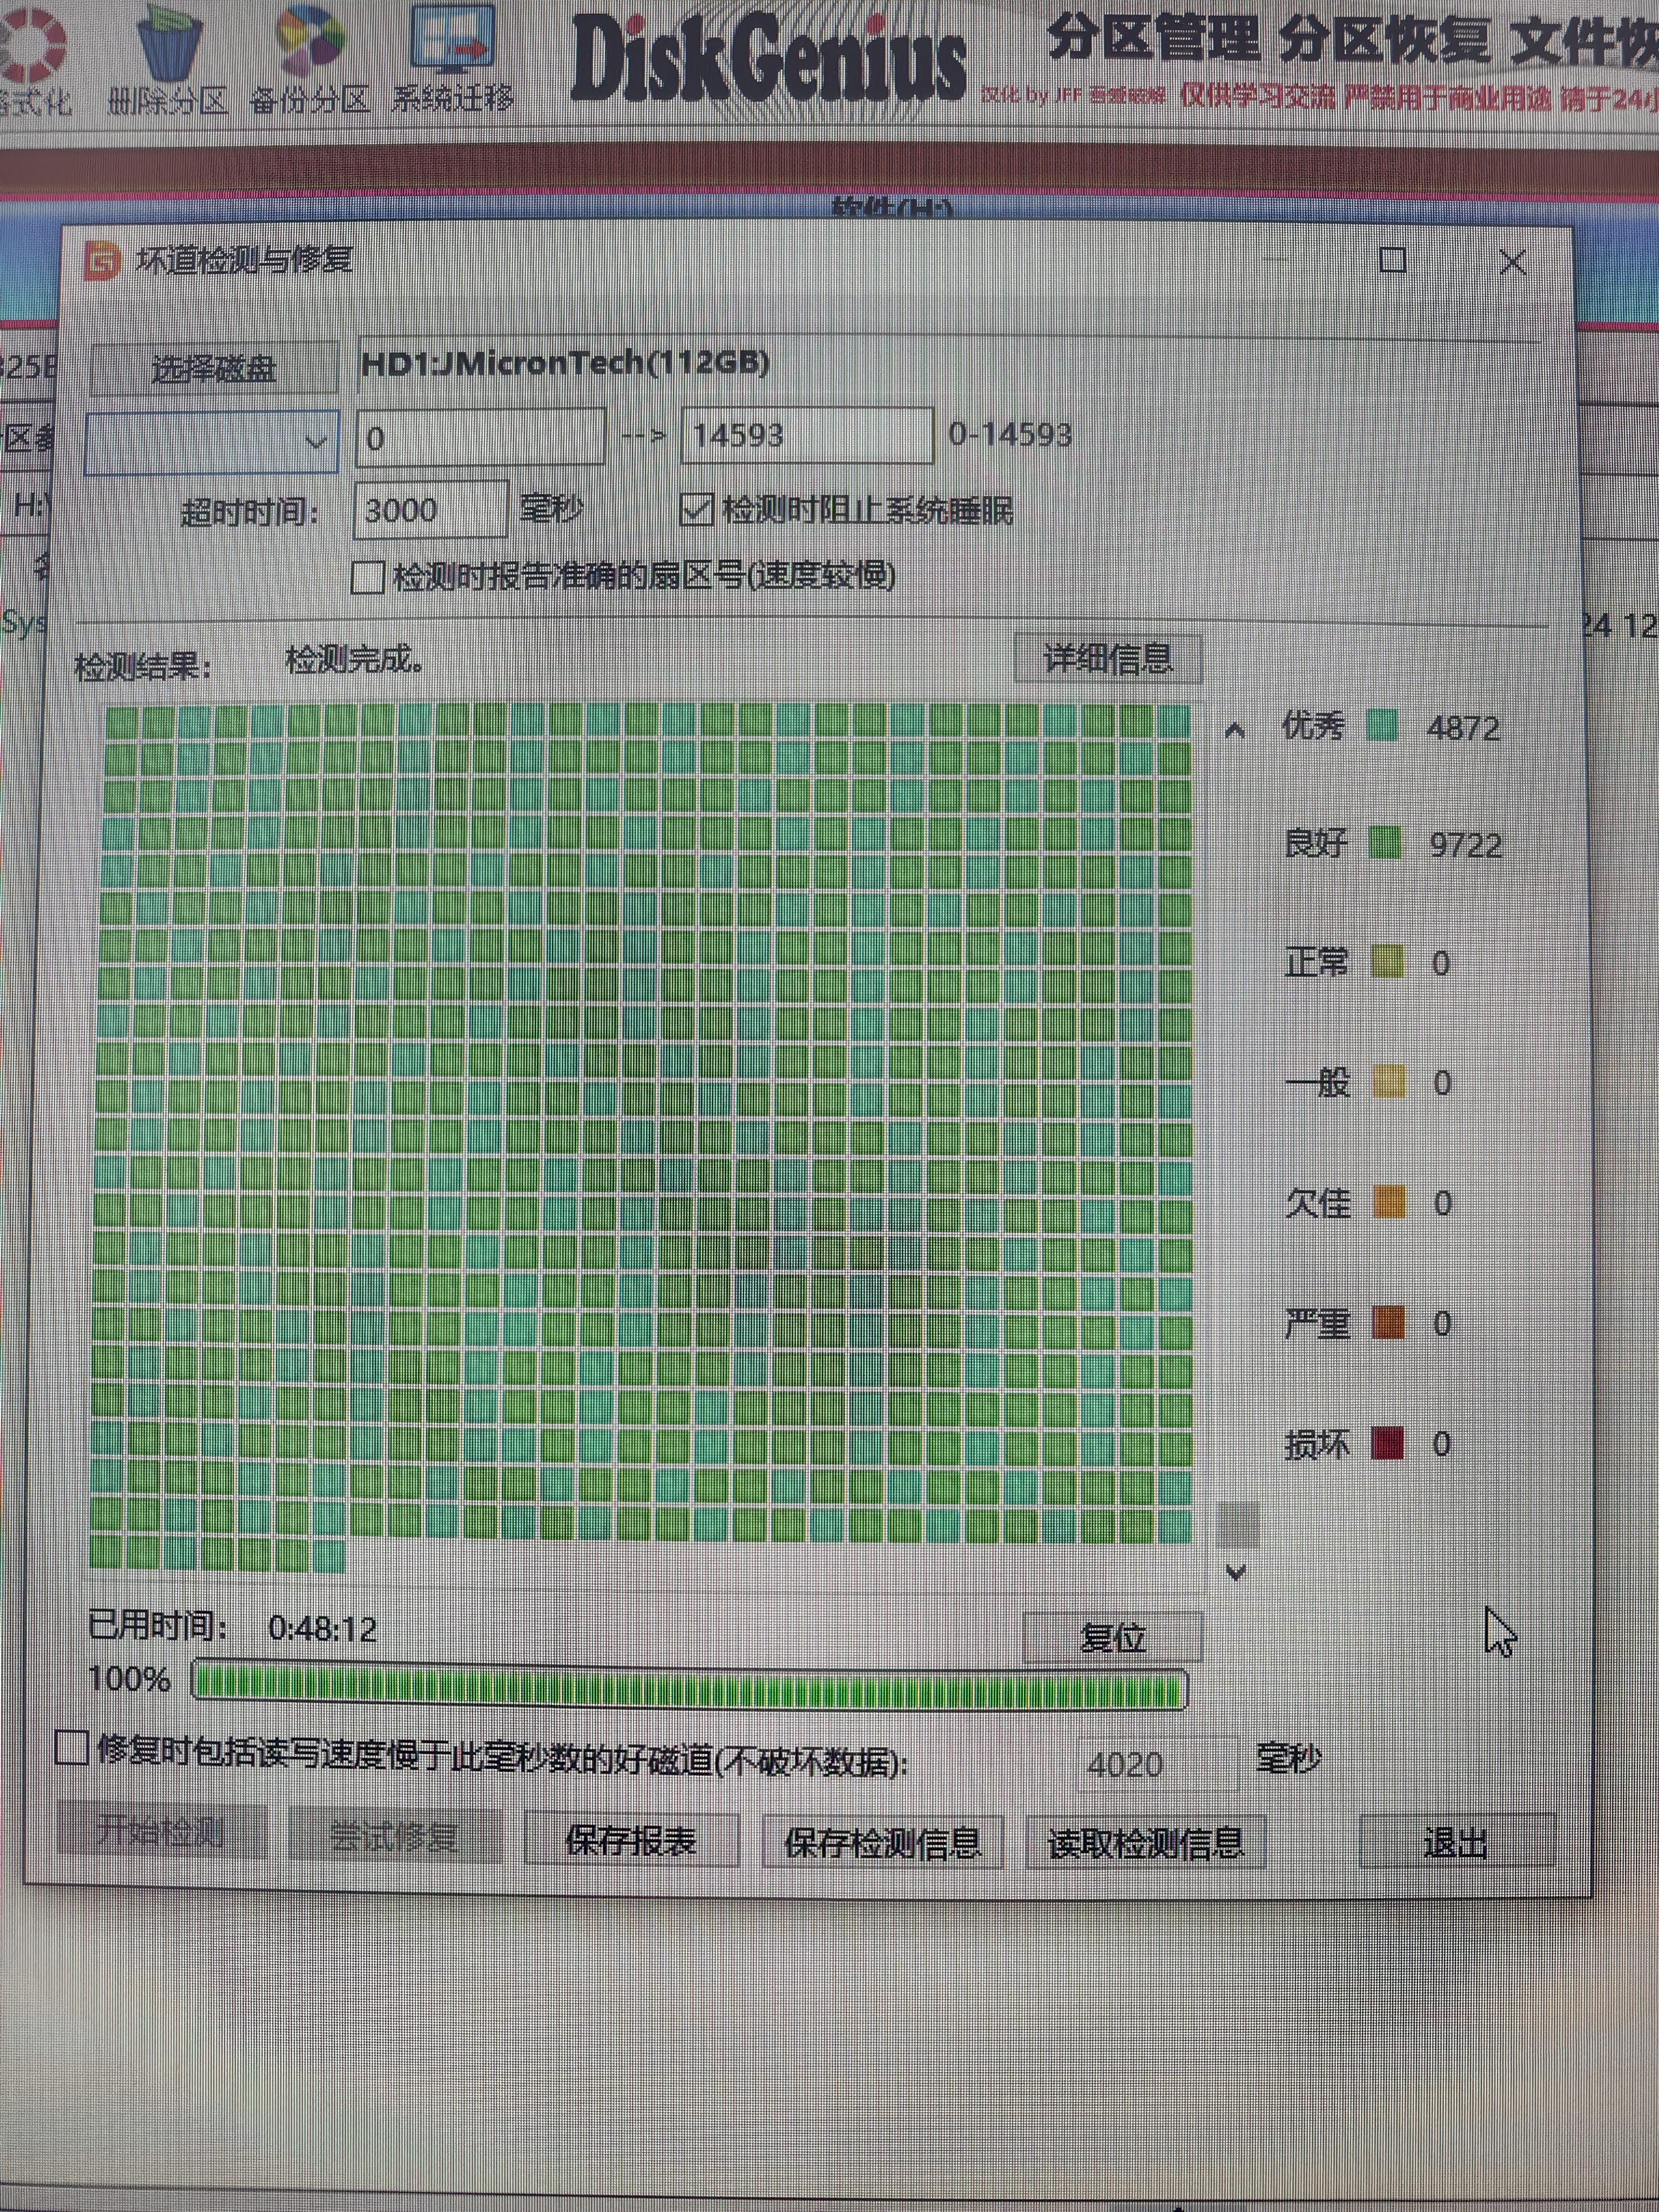Click the Damaged (损坏) dark red swatch
Screen dimensions: 1659x2212
tap(1388, 1443)
